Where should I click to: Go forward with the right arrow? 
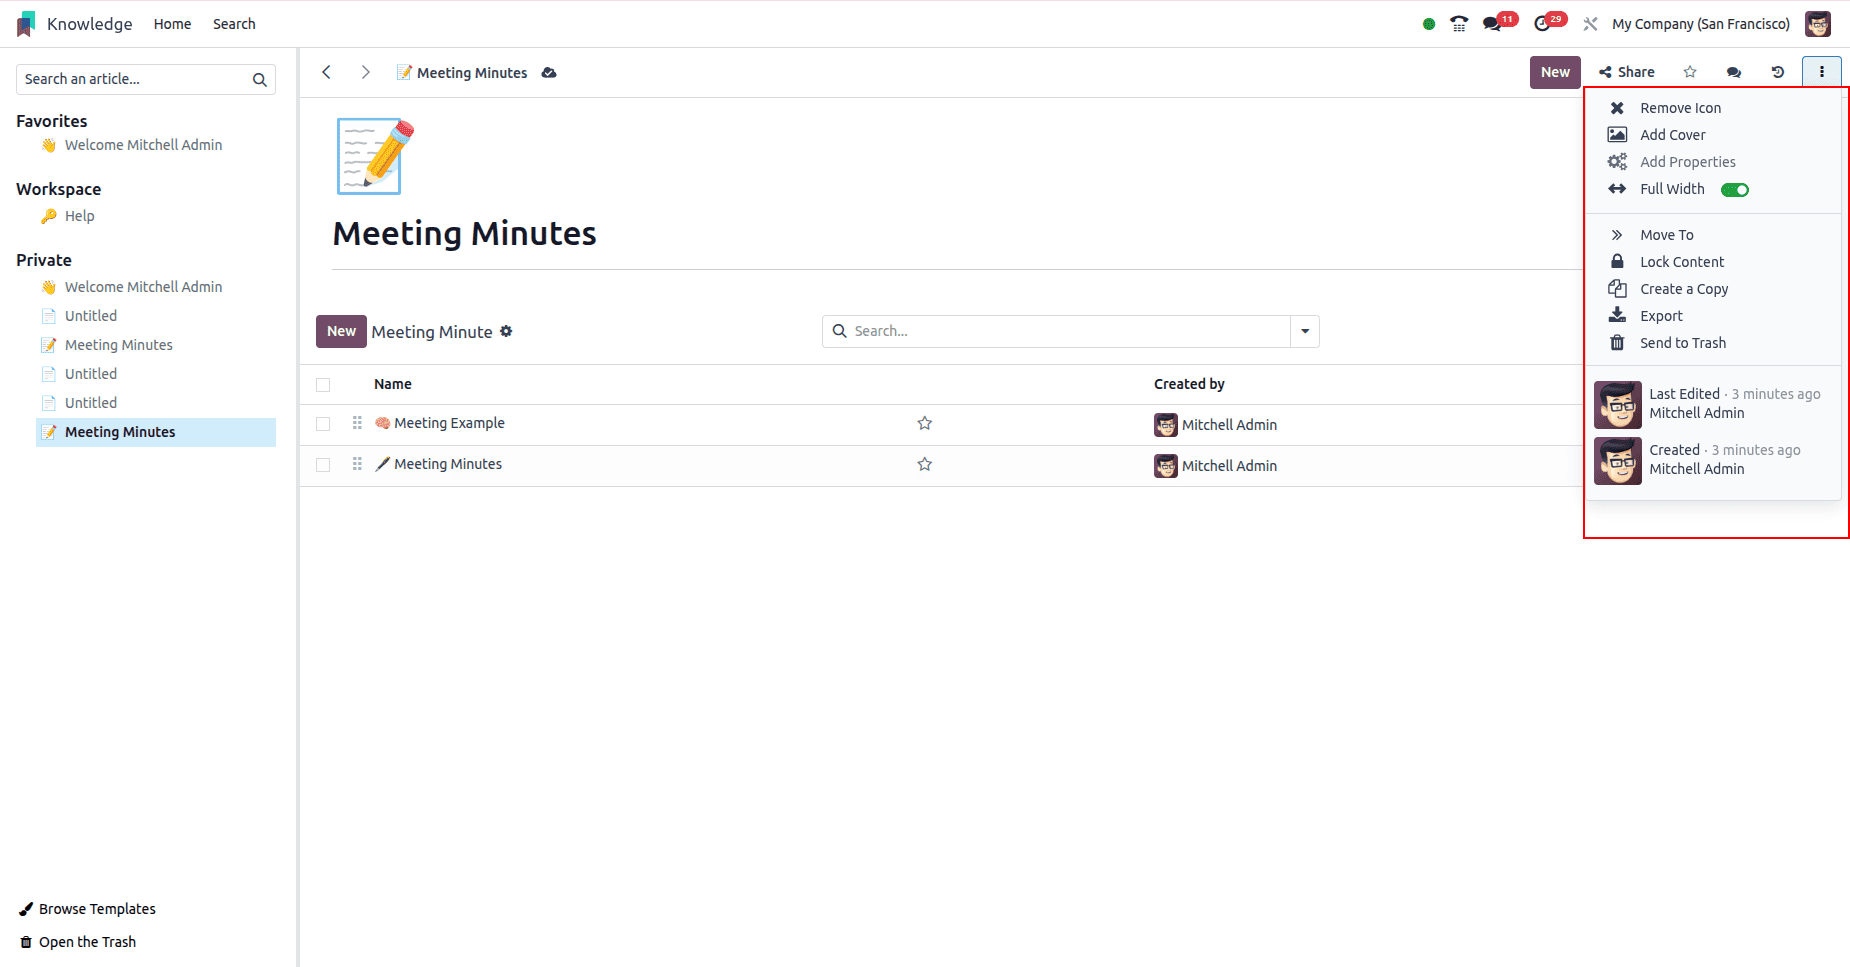click(x=366, y=72)
